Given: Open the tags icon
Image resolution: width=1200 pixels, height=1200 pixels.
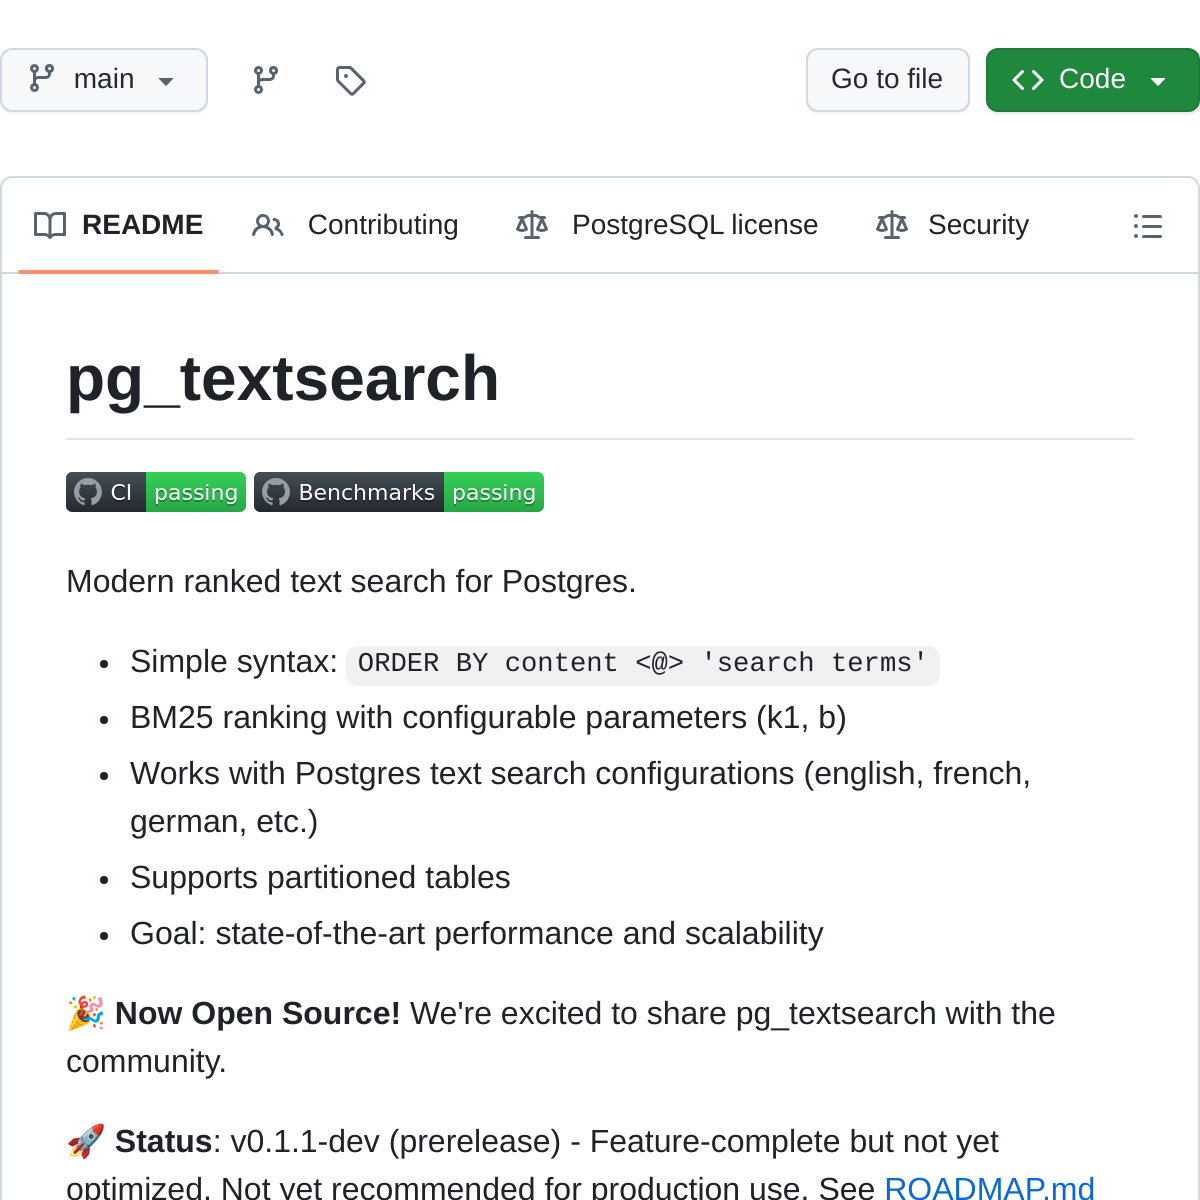Looking at the screenshot, I should 350,80.
